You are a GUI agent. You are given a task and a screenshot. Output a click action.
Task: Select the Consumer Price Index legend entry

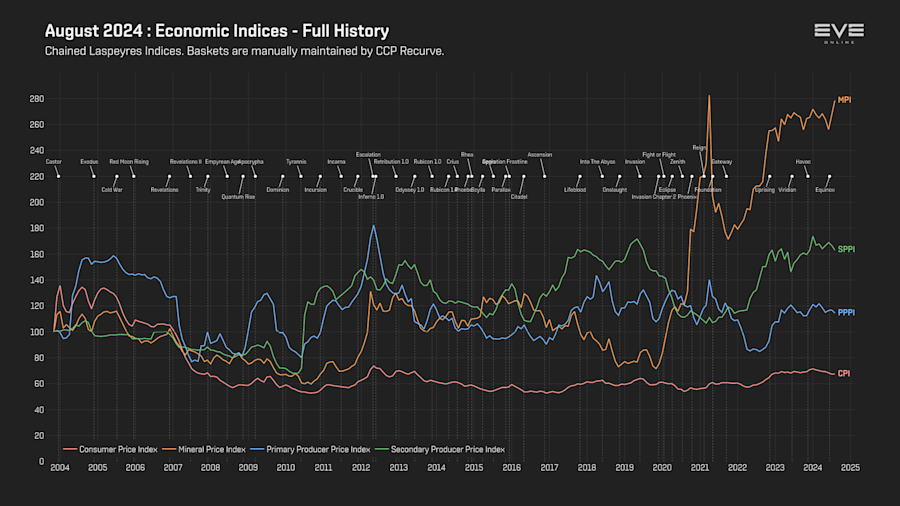click(110, 449)
